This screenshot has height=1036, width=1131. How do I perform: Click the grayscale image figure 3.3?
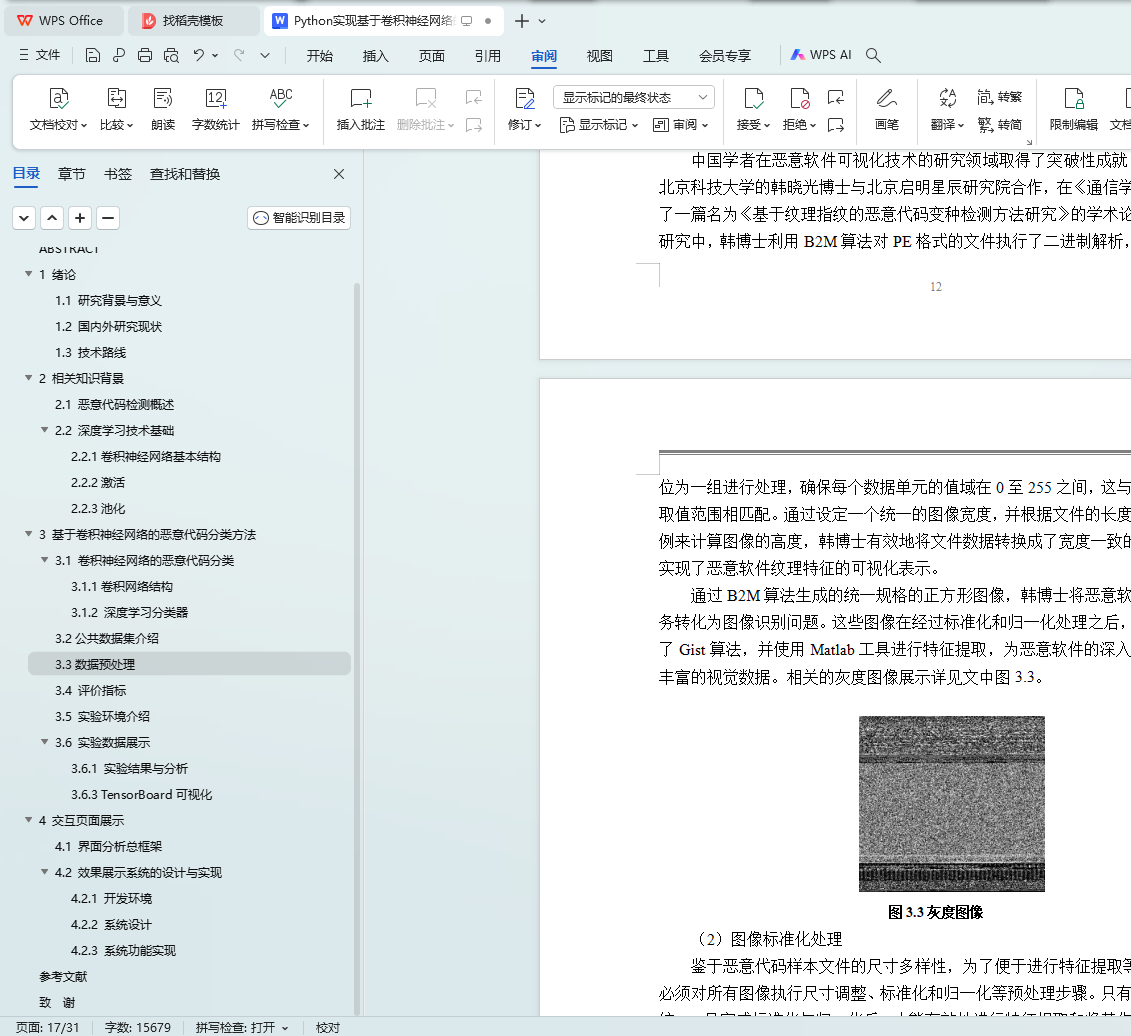coord(951,804)
